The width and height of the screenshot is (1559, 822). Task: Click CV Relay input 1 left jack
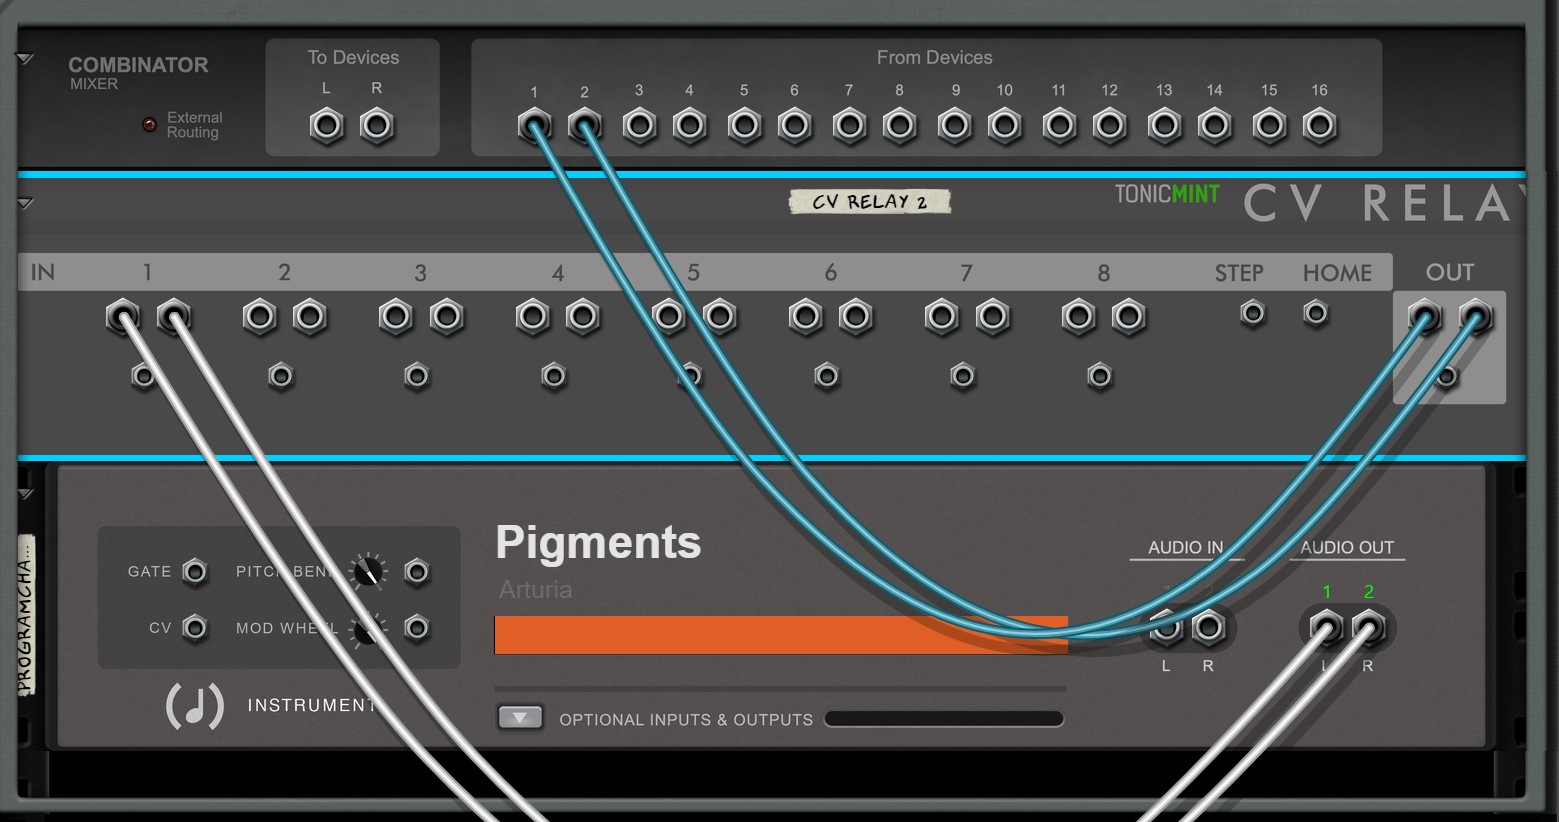pos(123,317)
